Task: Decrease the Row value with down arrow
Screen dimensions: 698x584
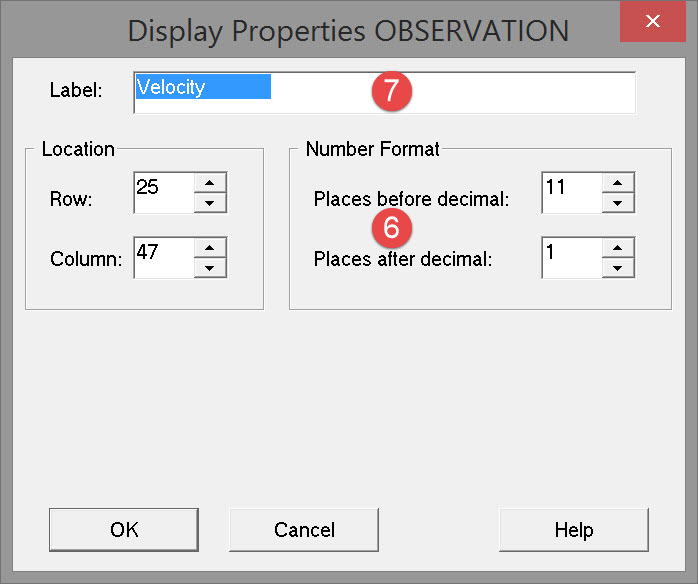Action: pos(209,203)
